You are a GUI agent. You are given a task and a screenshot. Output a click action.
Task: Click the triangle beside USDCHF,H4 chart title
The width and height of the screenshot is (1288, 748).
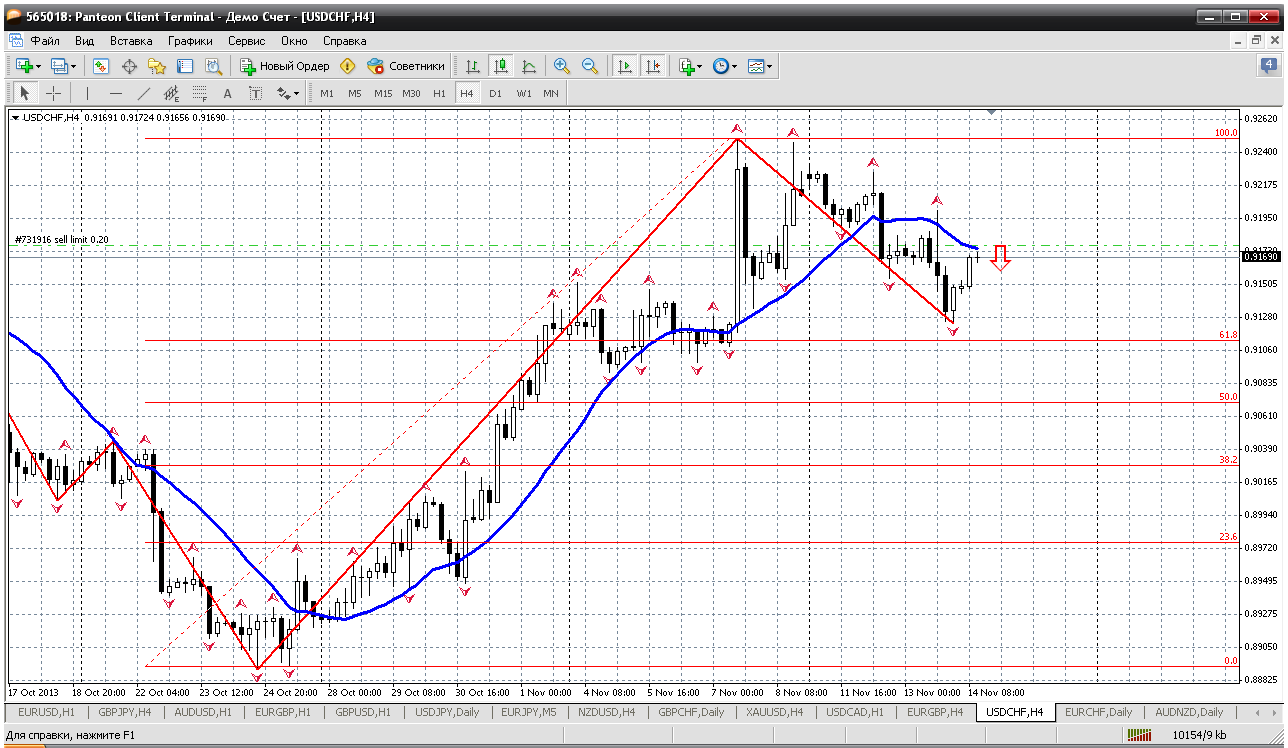(16, 118)
